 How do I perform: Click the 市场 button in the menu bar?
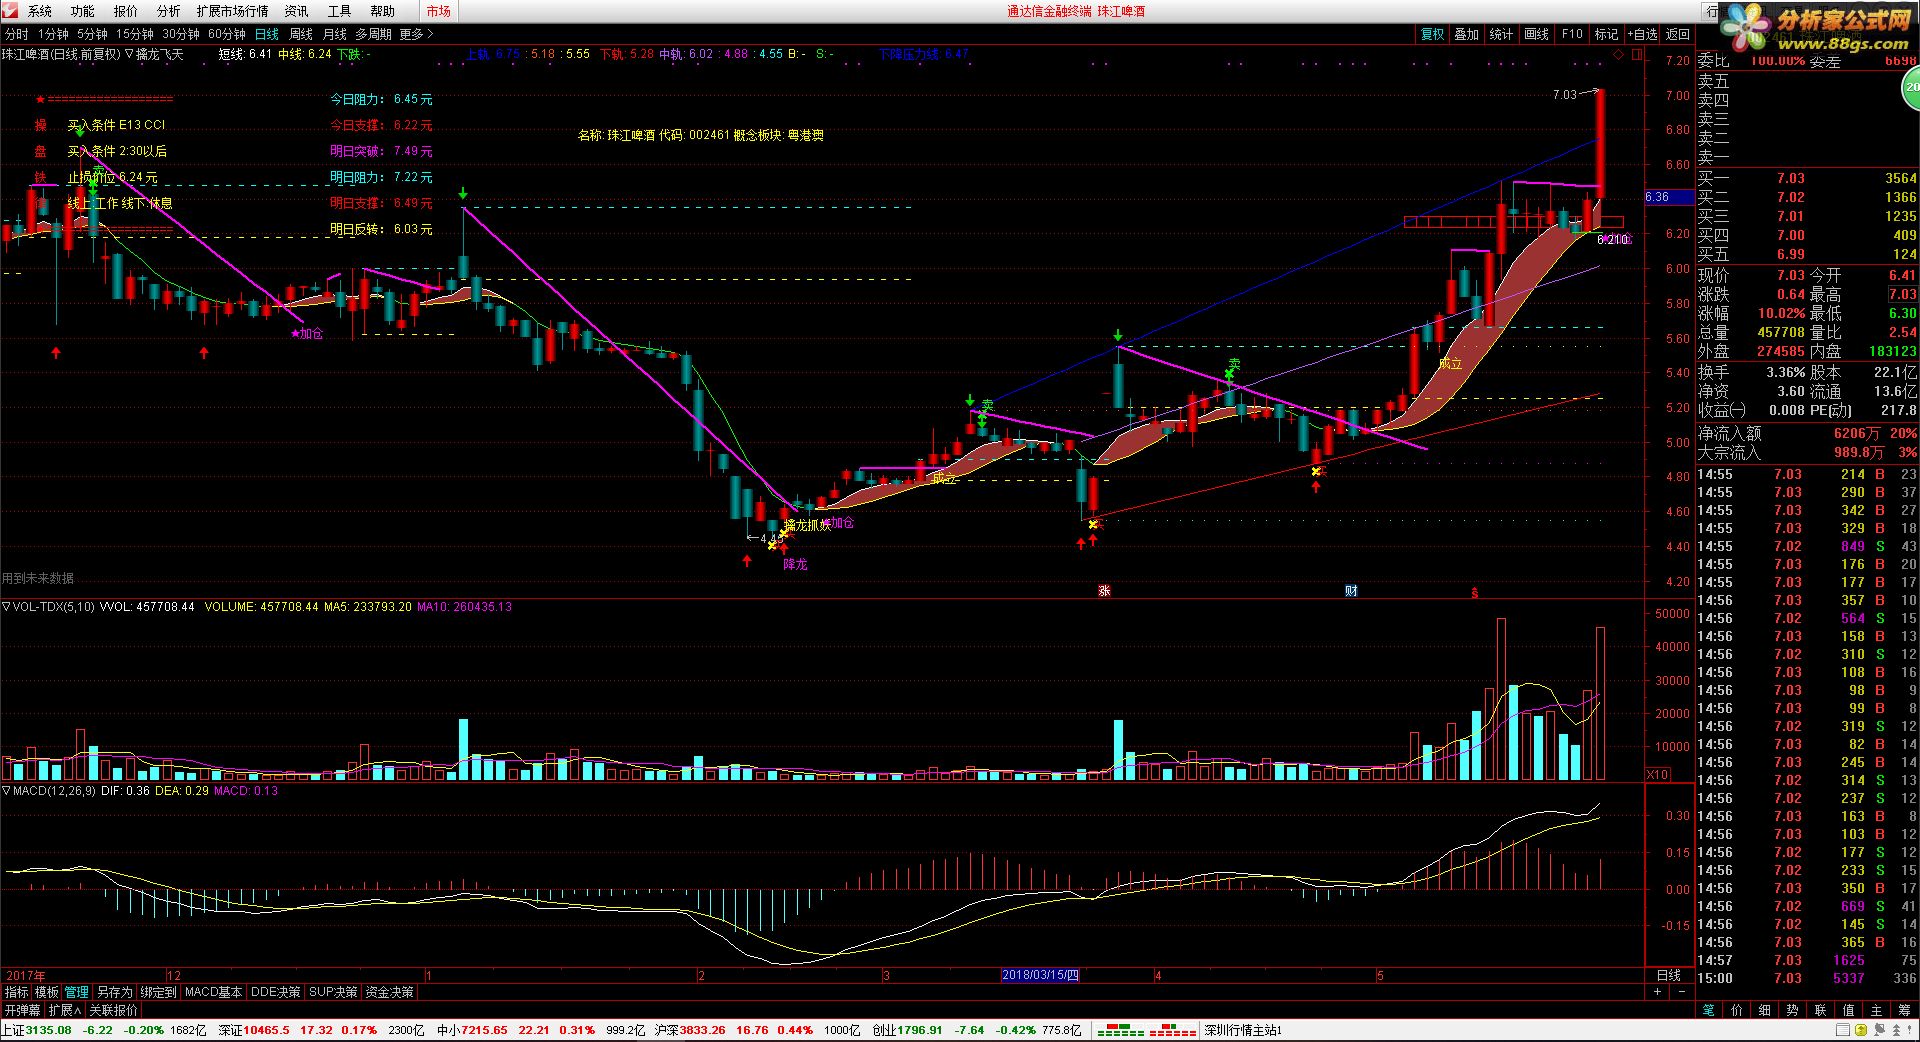click(x=438, y=11)
